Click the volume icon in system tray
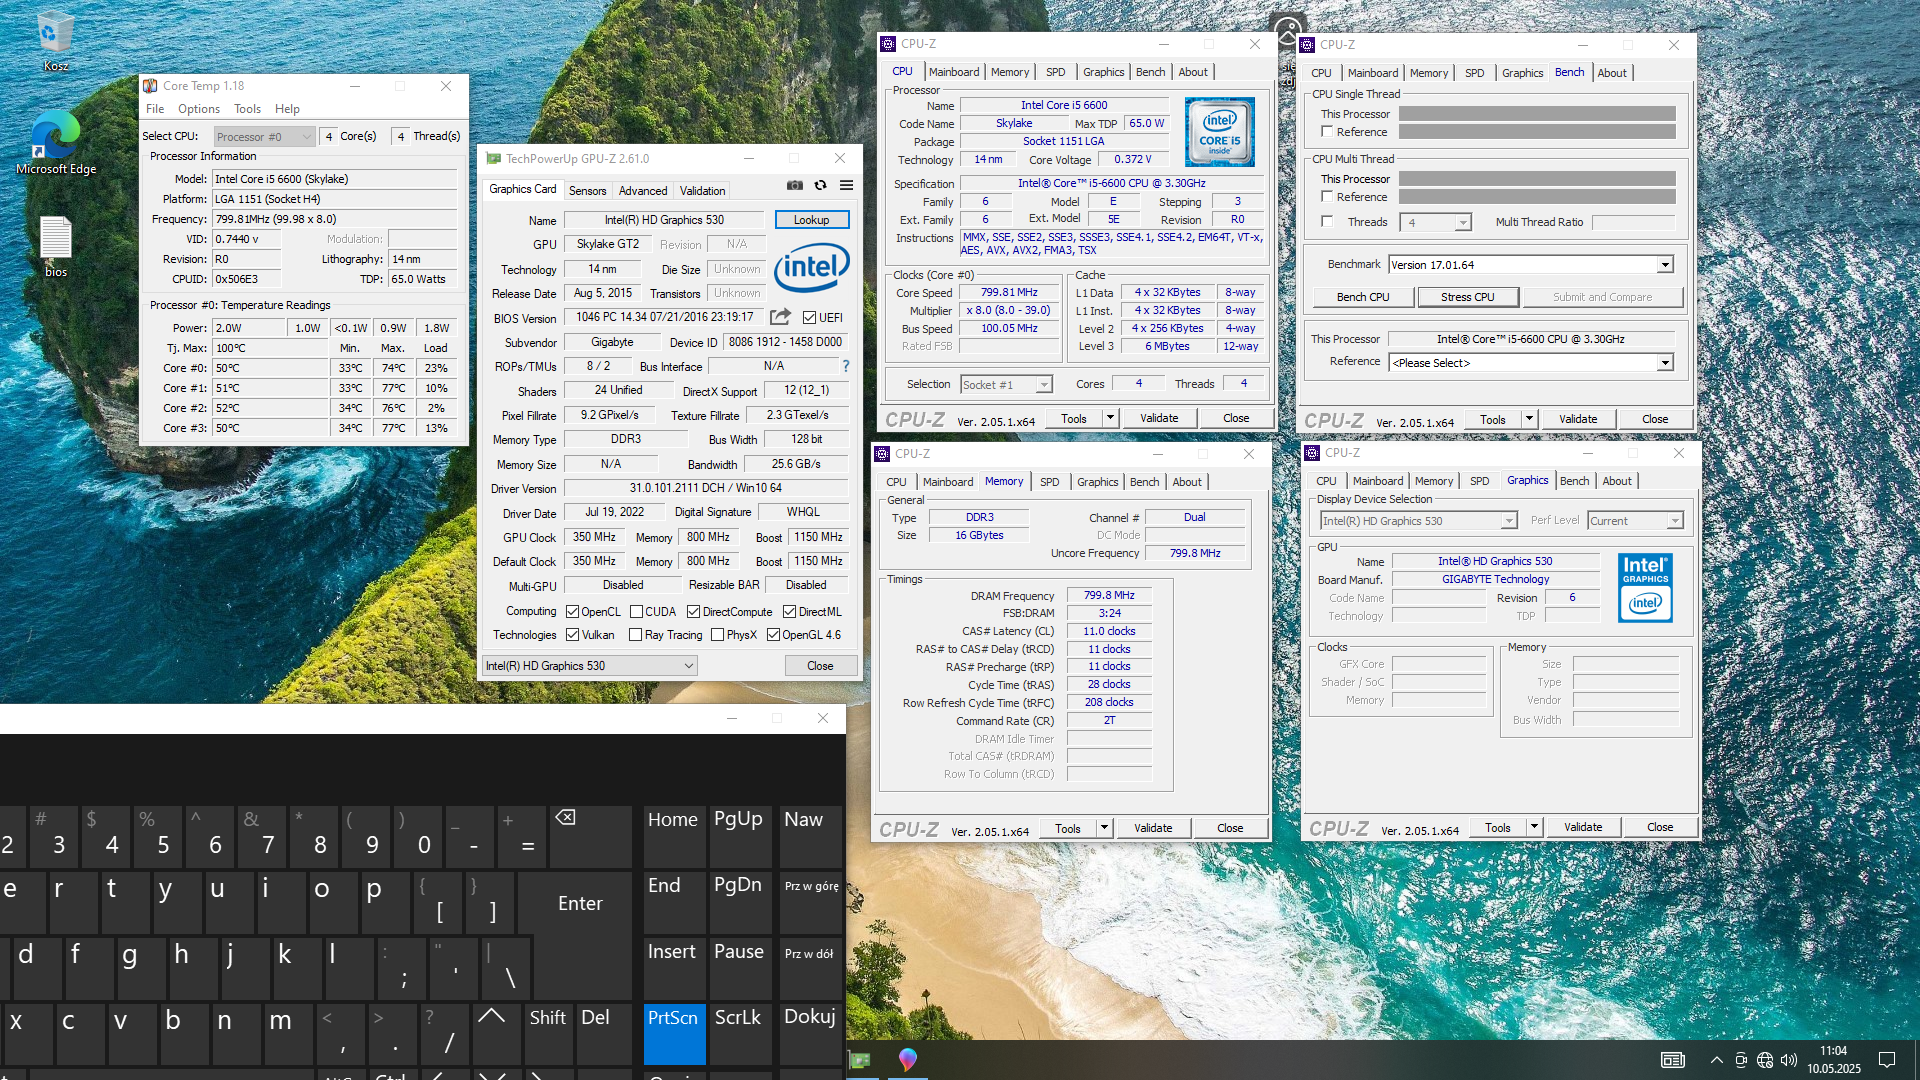This screenshot has height=1080, width=1920. (1789, 1060)
